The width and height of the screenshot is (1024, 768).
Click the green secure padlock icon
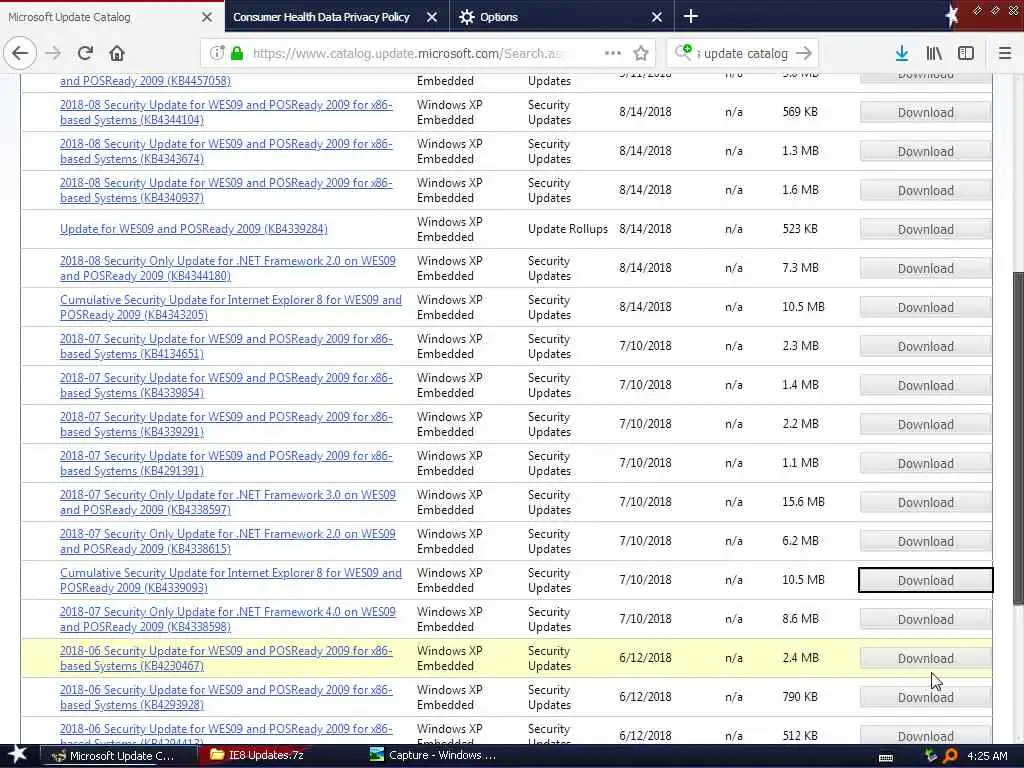pyautogui.click(x=237, y=54)
